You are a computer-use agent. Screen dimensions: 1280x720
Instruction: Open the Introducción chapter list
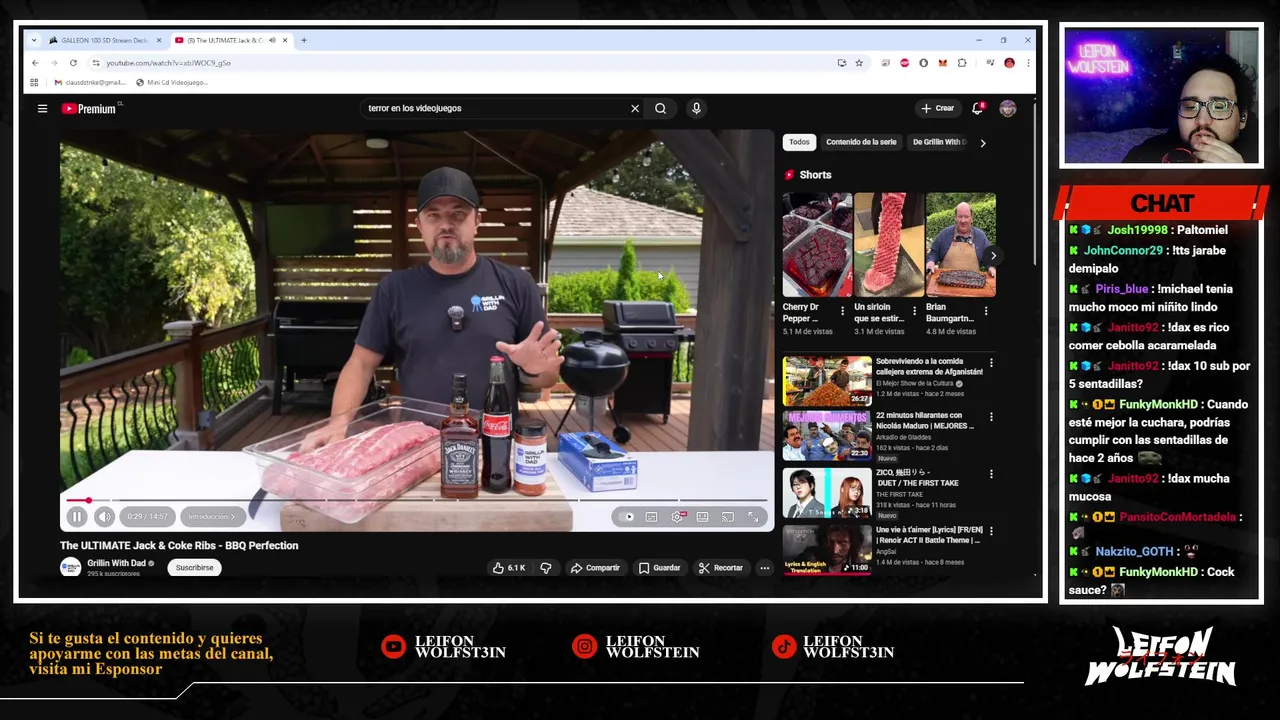click(x=211, y=517)
